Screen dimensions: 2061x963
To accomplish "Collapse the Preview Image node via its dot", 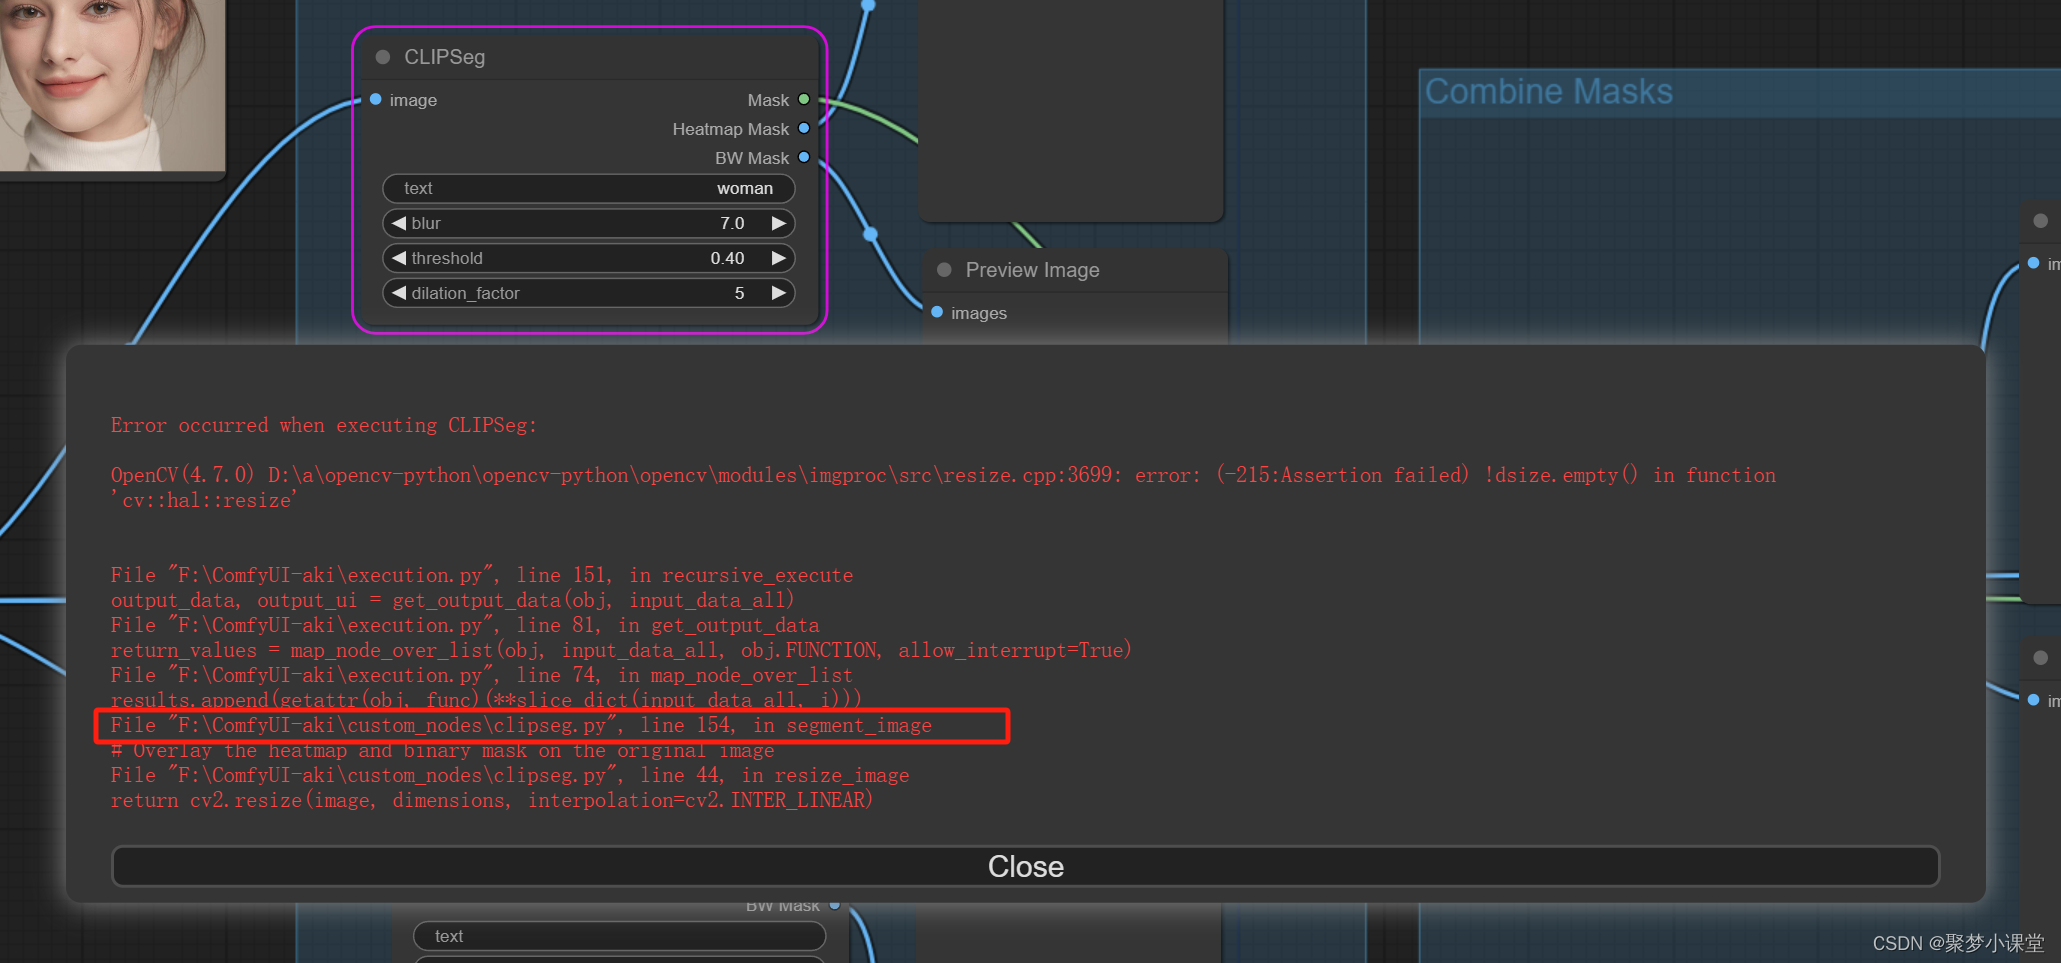I will point(944,270).
